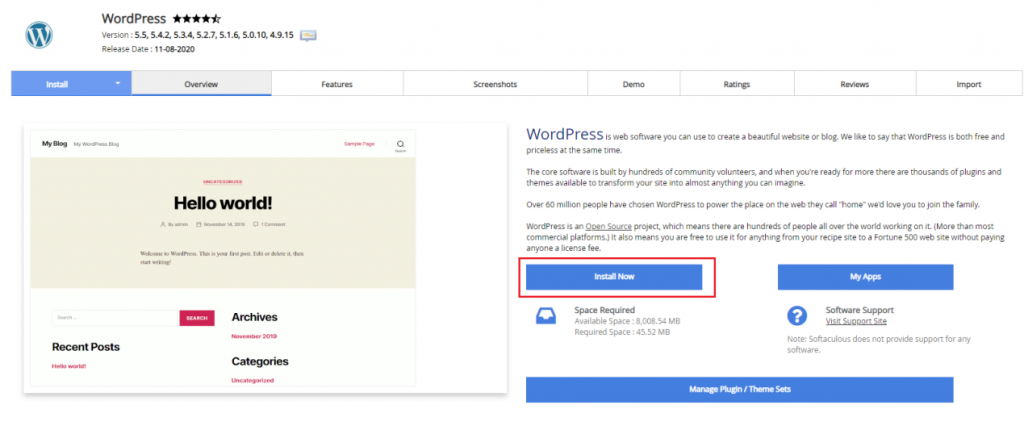Click the Software Support label

859,310
